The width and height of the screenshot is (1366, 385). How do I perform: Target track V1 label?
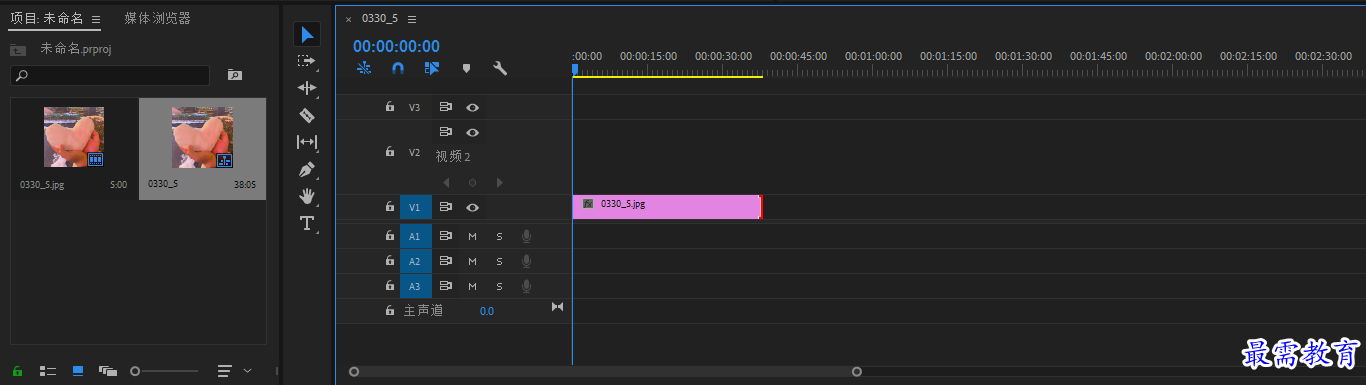tap(416, 207)
